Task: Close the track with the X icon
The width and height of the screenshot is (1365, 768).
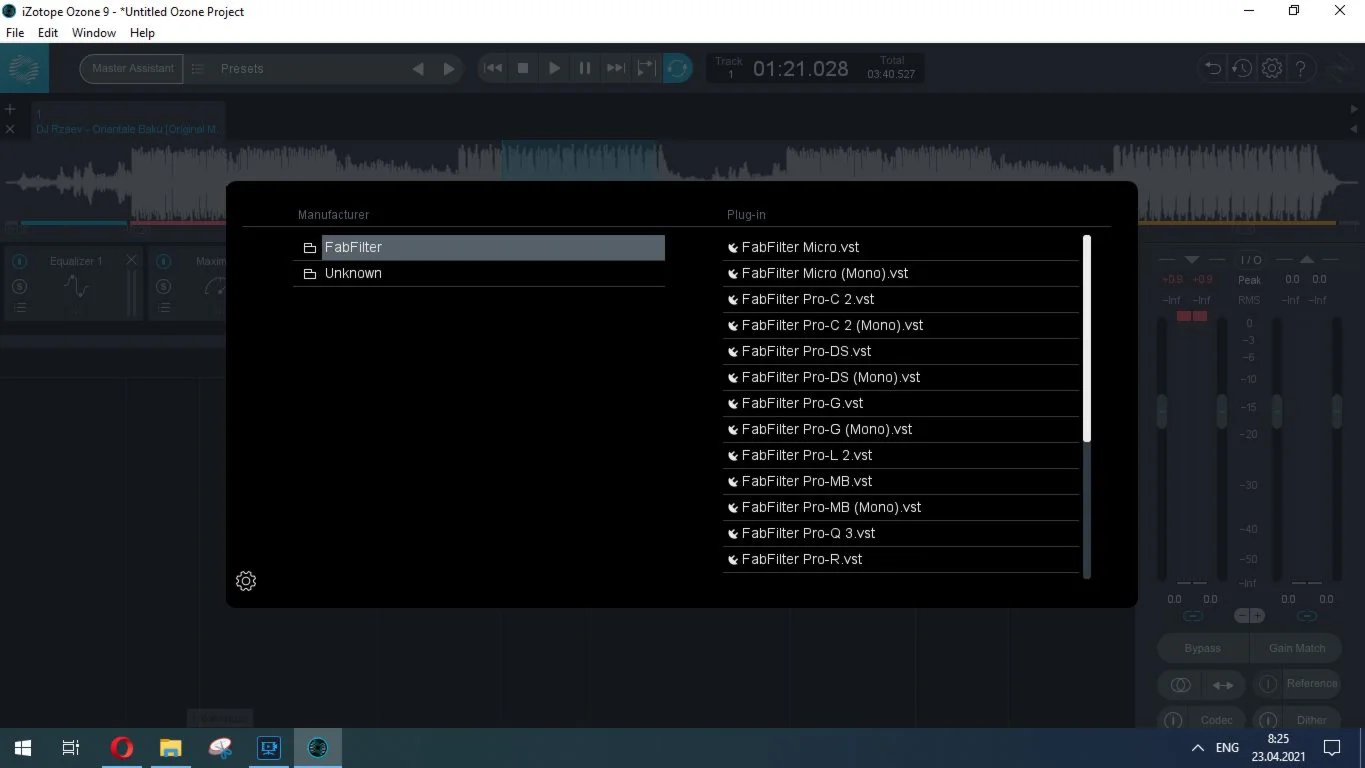Action: pos(10,129)
